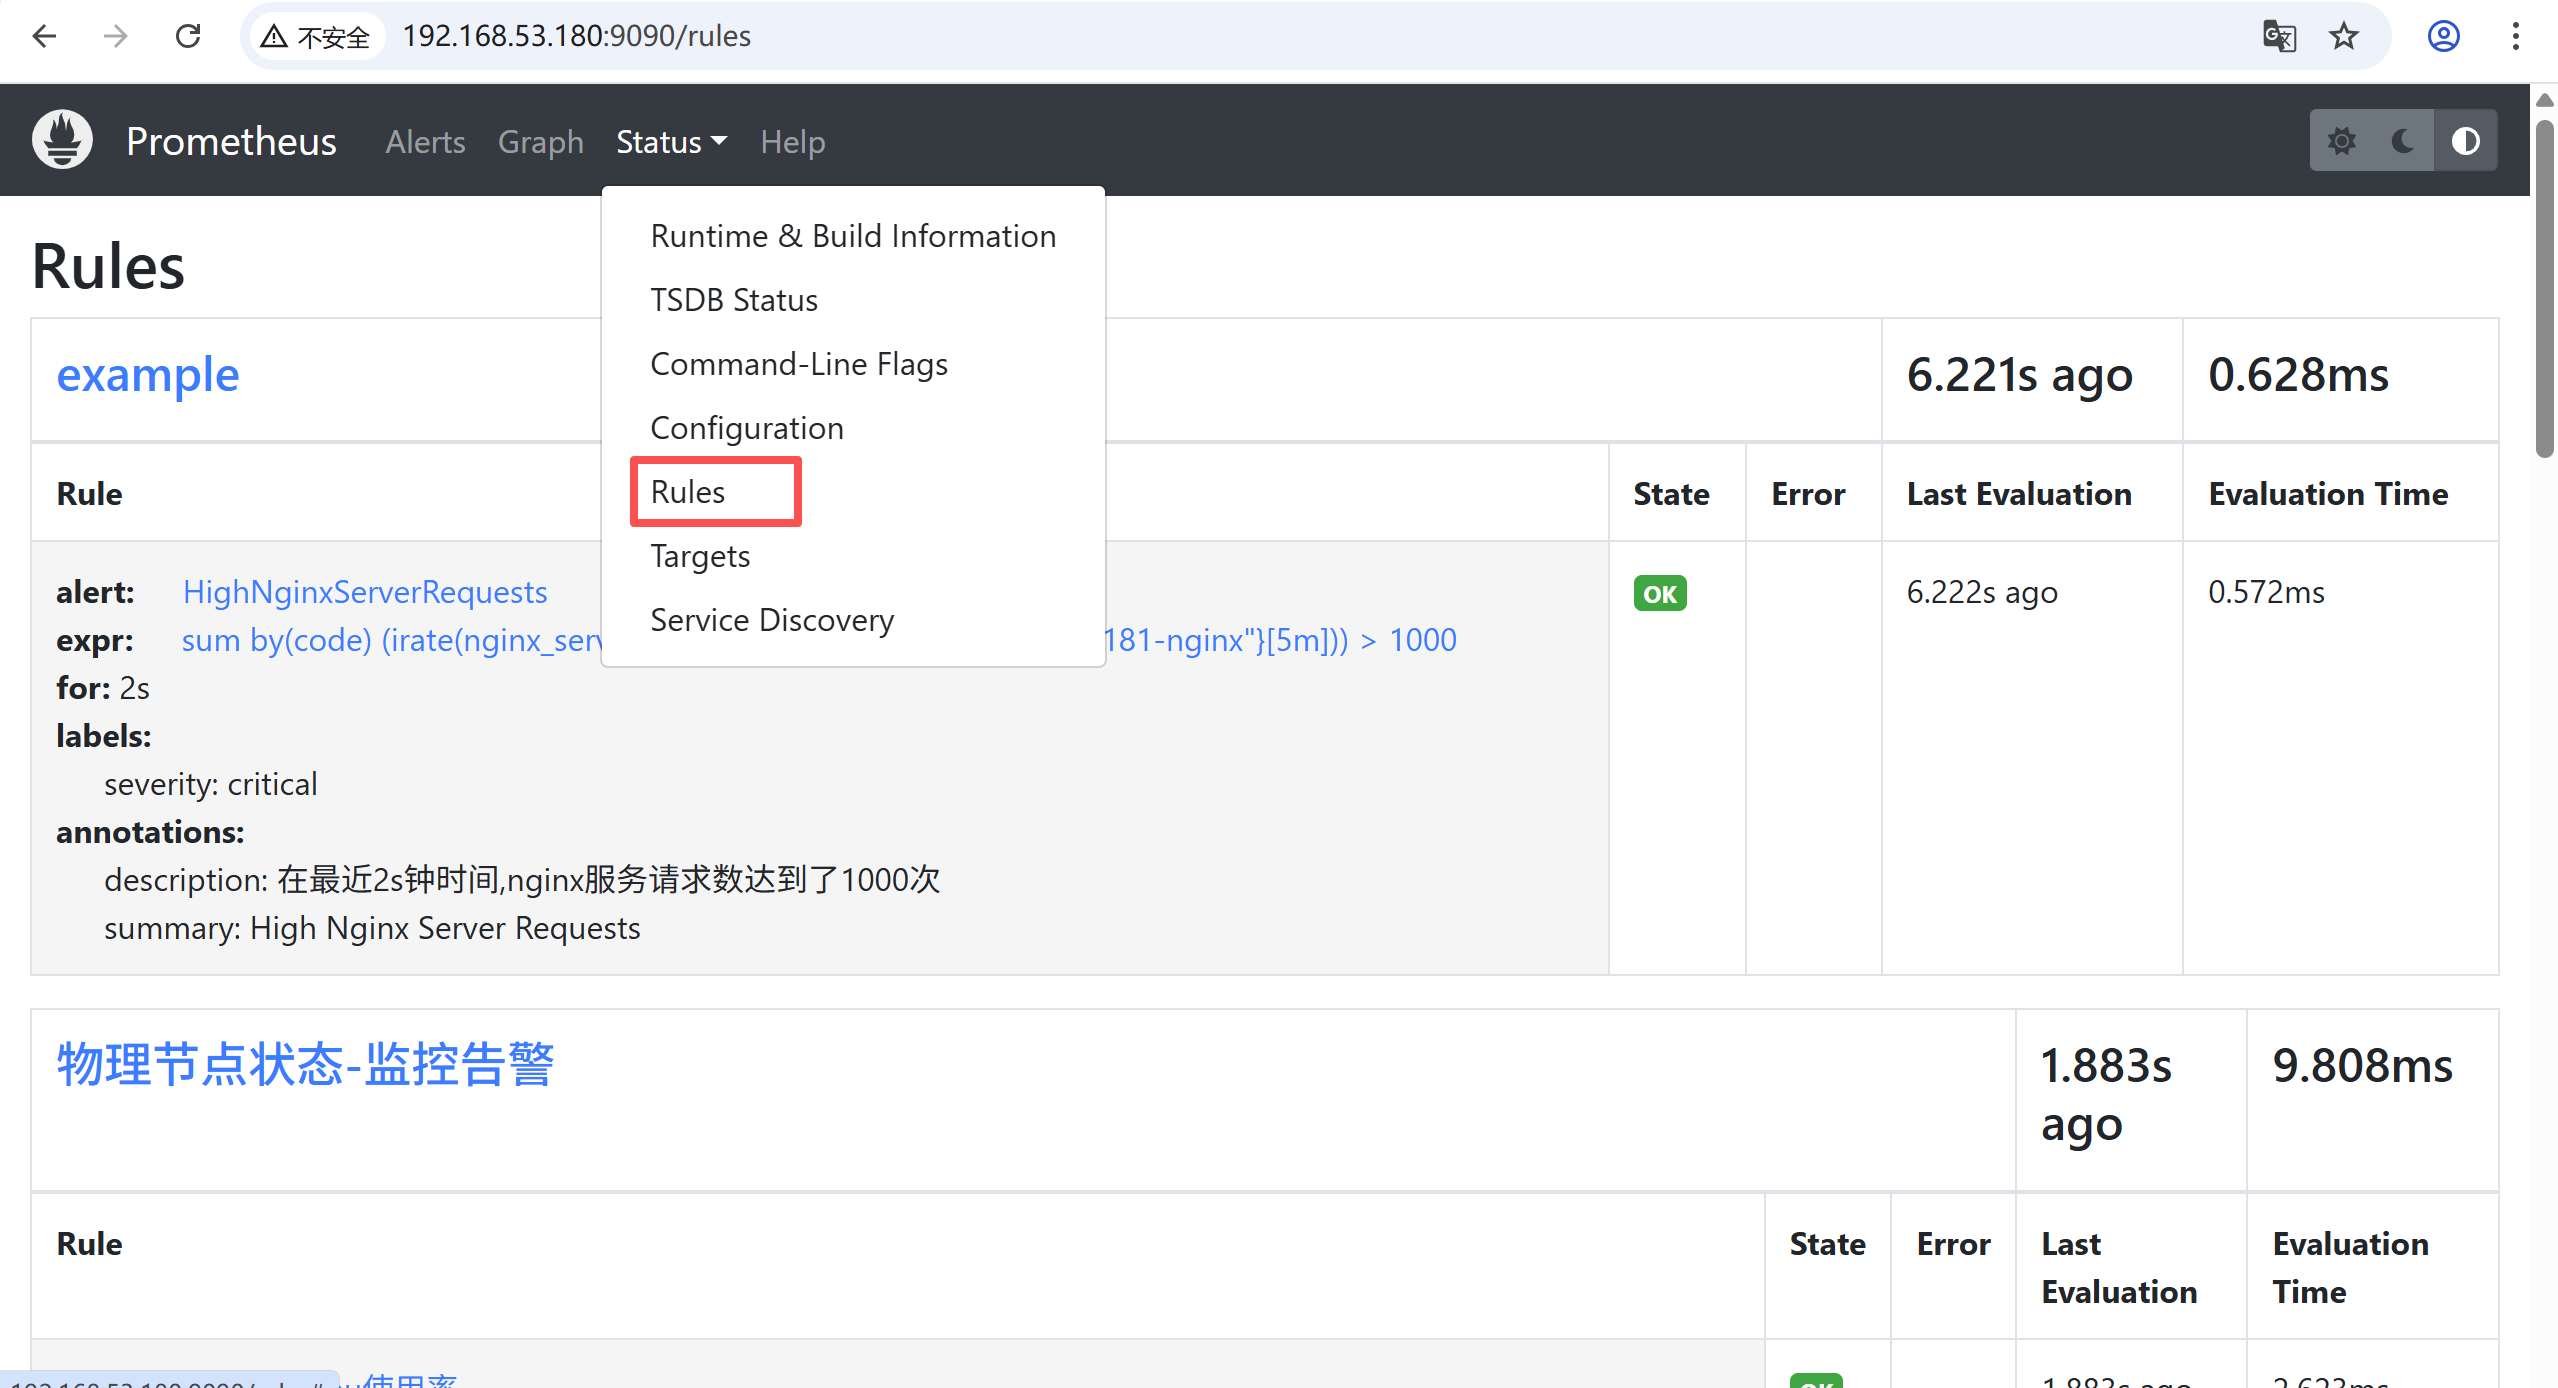
Task: Navigate back in the browser
Action: pyautogui.click(x=44, y=36)
